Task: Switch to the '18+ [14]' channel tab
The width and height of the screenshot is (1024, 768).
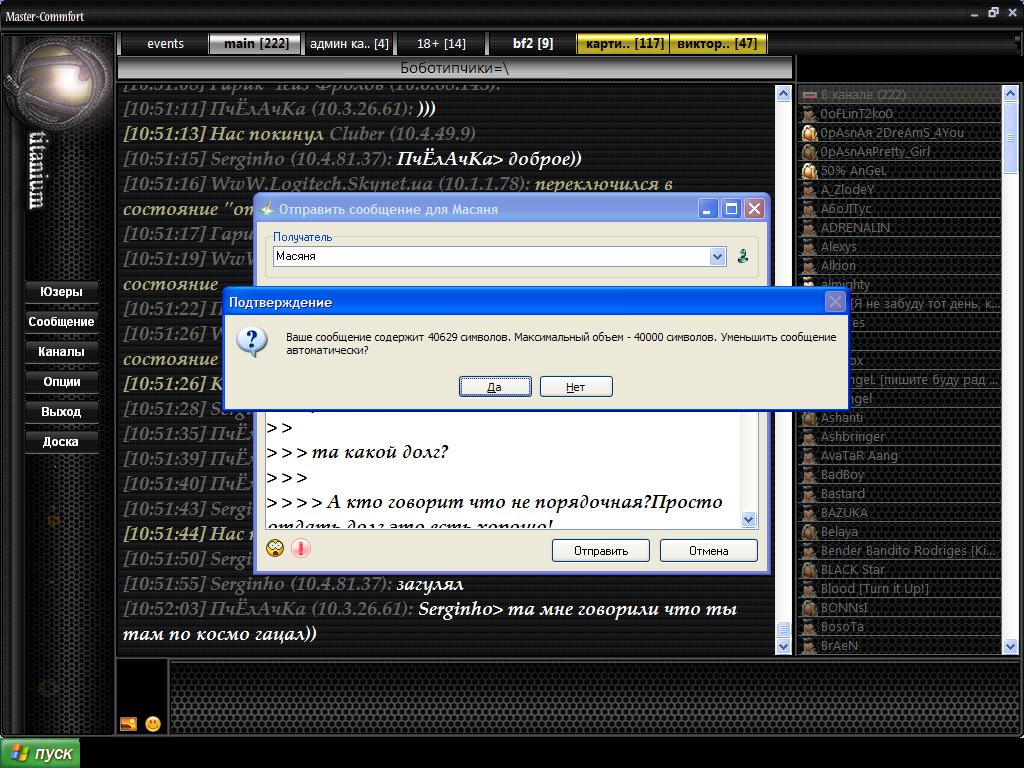Action: point(441,44)
